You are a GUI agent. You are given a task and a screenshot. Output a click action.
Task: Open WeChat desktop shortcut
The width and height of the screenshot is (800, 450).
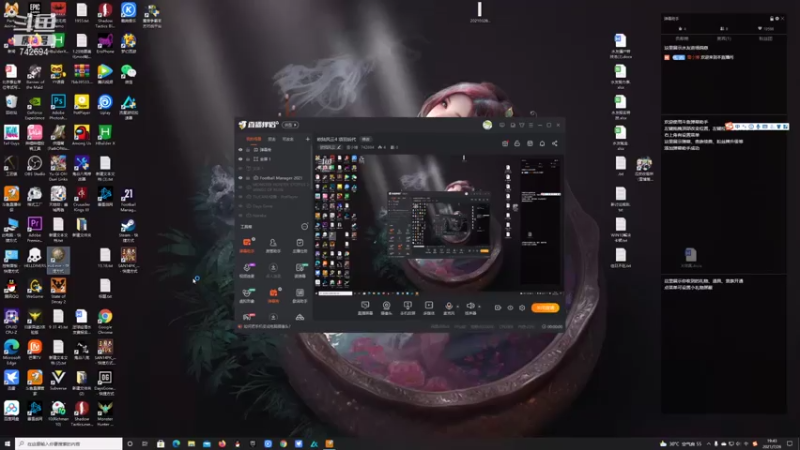click(129, 74)
